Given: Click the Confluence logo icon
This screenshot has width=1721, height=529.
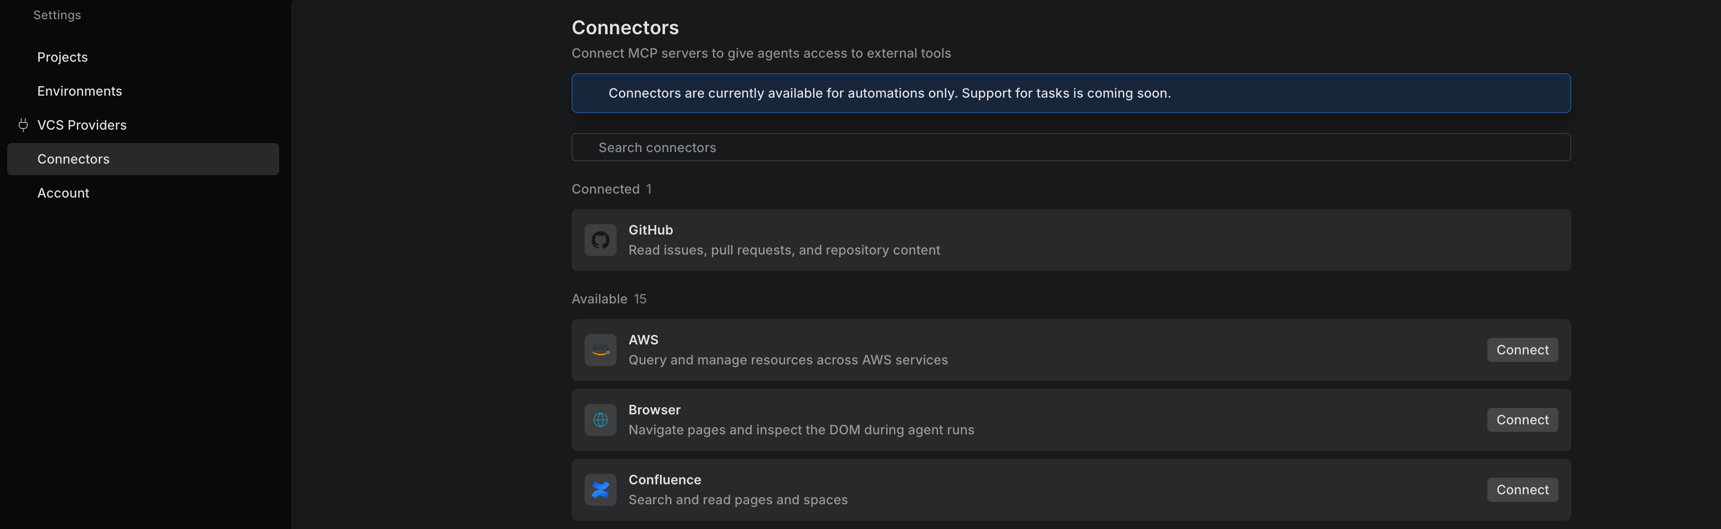Looking at the screenshot, I should coord(600,490).
